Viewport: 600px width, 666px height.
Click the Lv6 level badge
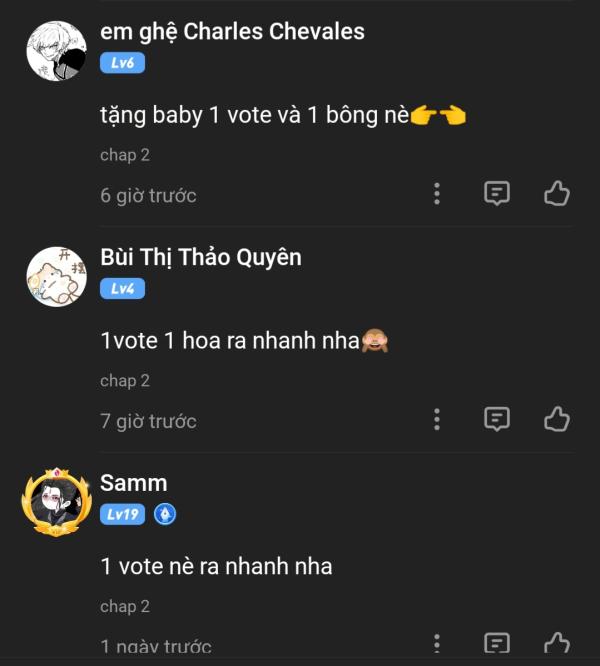click(x=122, y=63)
